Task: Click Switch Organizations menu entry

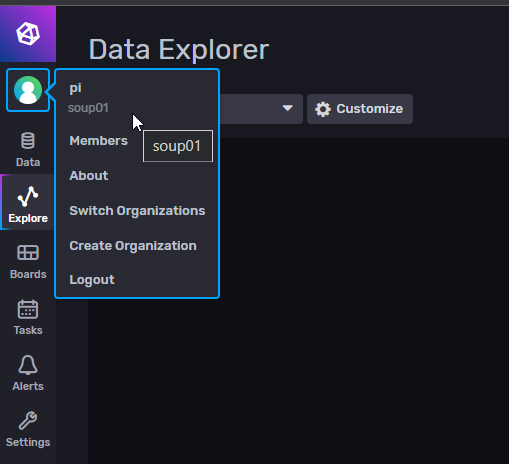Action: click(x=137, y=211)
